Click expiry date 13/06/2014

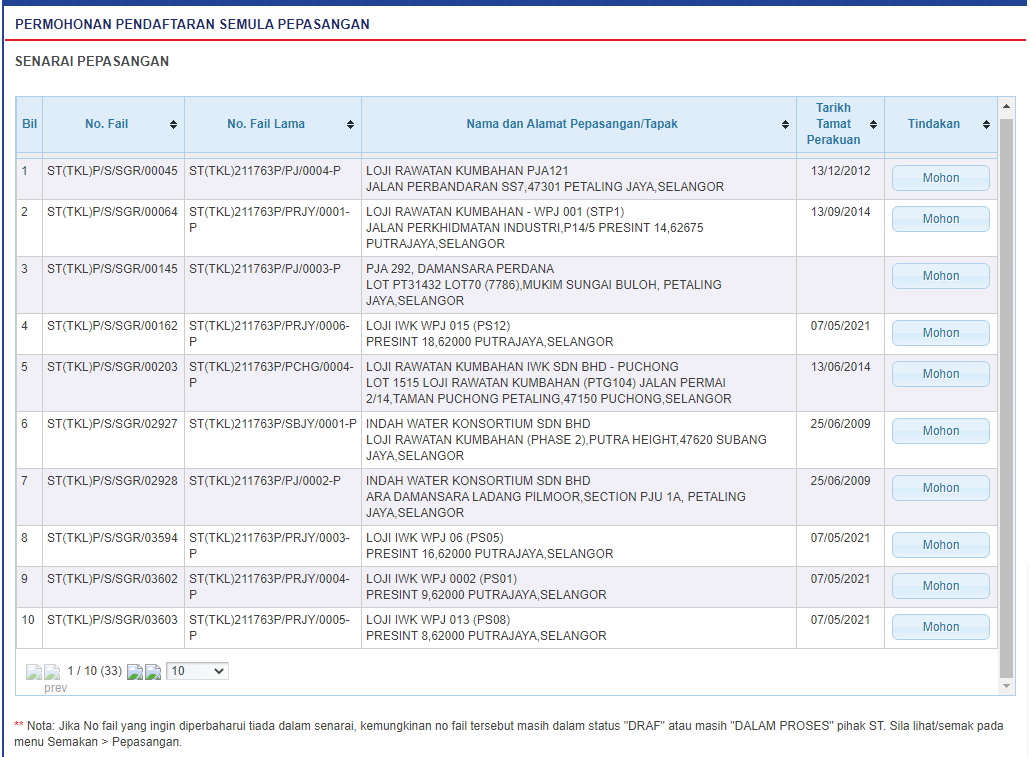pyautogui.click(x=840, y=367)
